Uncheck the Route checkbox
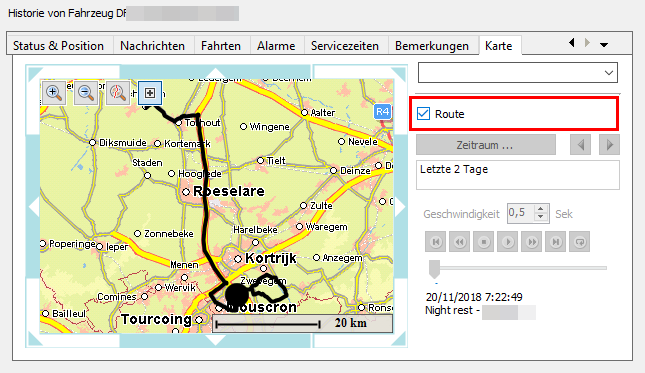 [x=423, y=114]
